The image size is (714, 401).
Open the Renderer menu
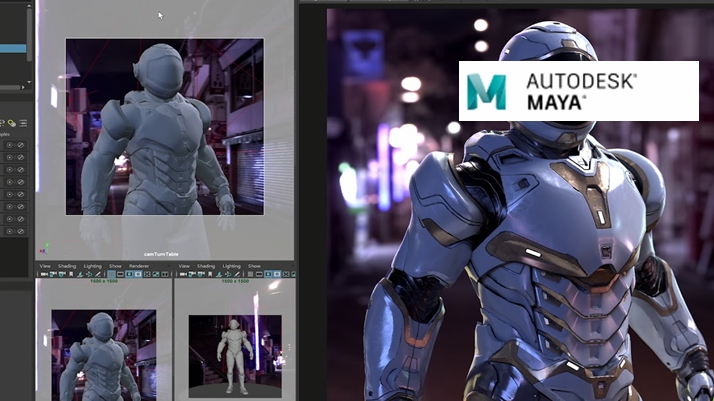[139, 266]
